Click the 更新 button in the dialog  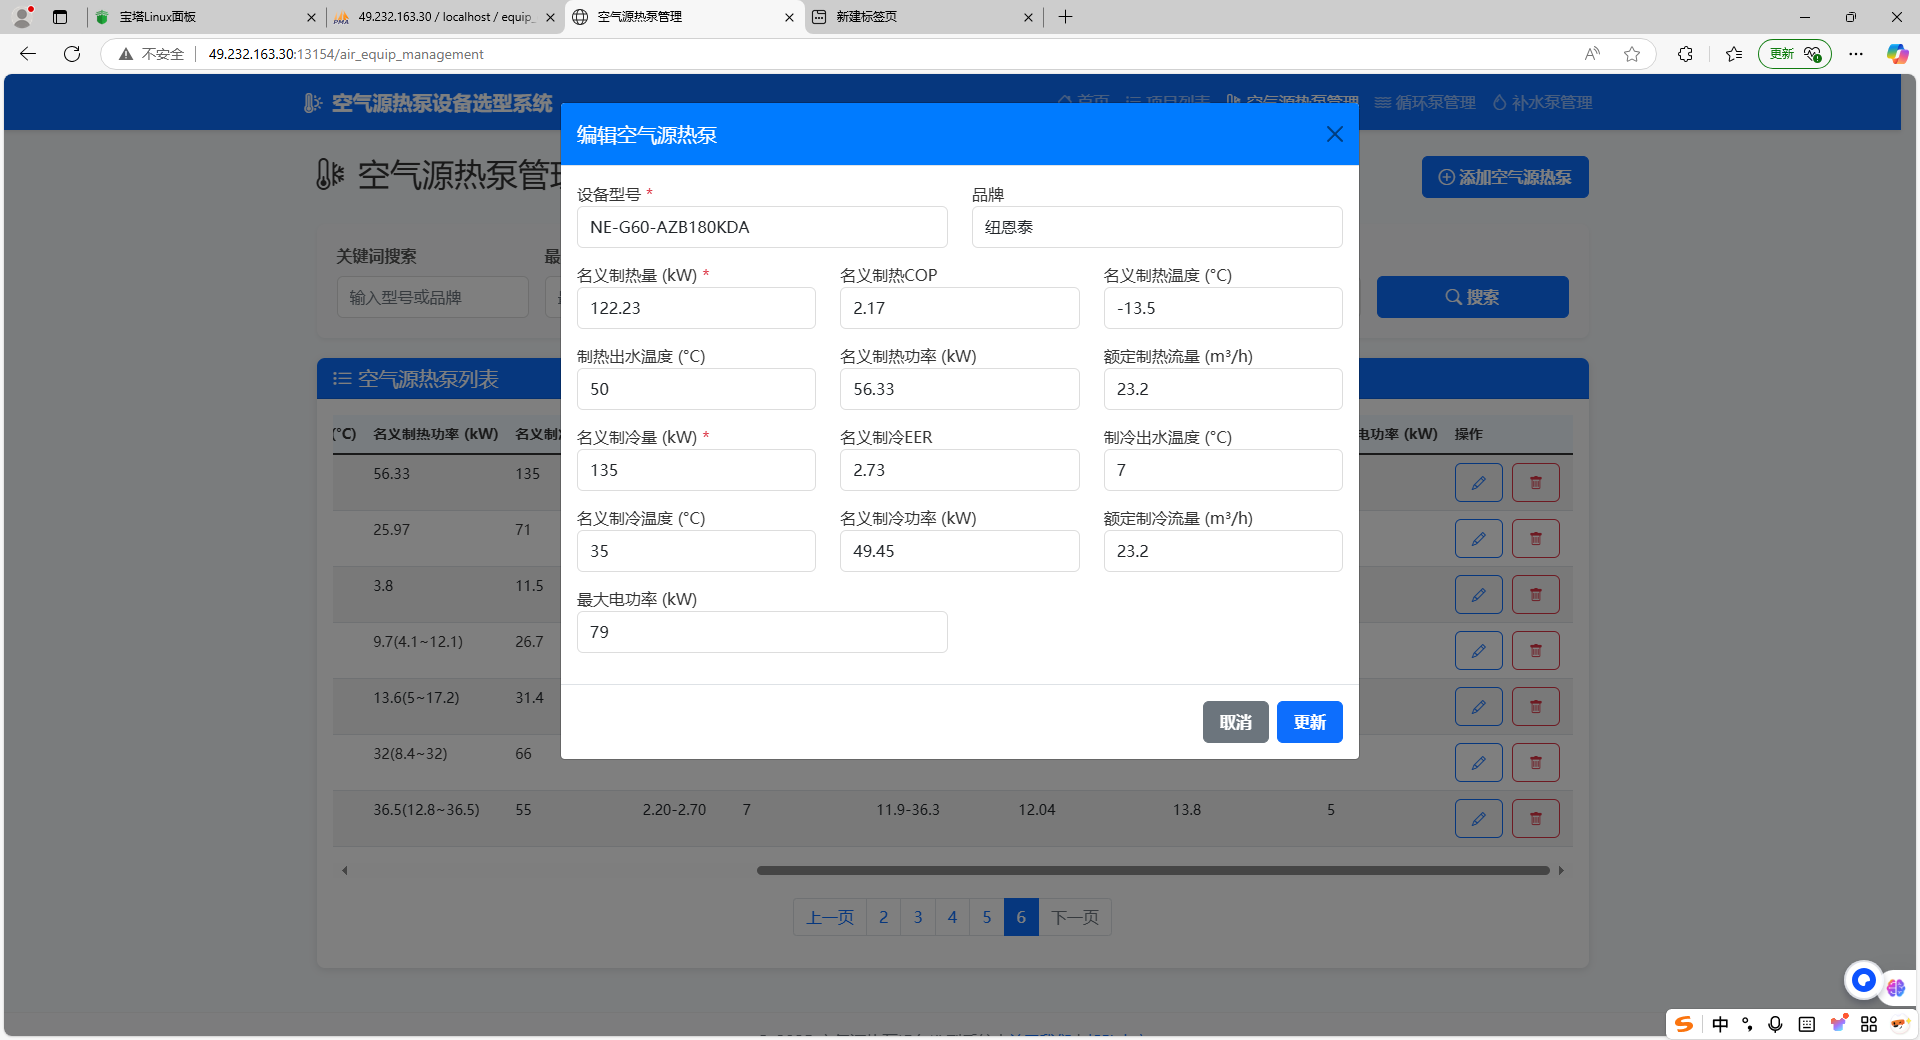pos(1309,722)
